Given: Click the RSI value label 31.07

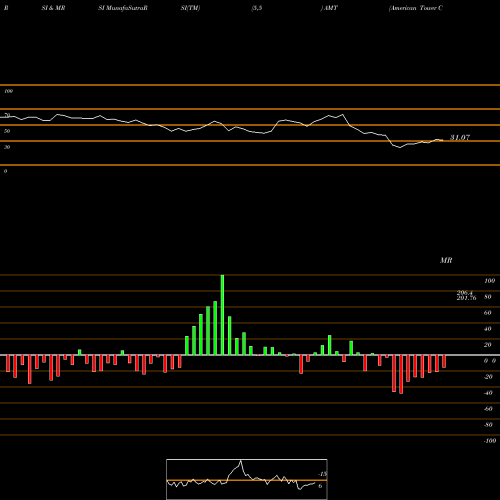Looking at the screenshot, I should click(460, 137).
